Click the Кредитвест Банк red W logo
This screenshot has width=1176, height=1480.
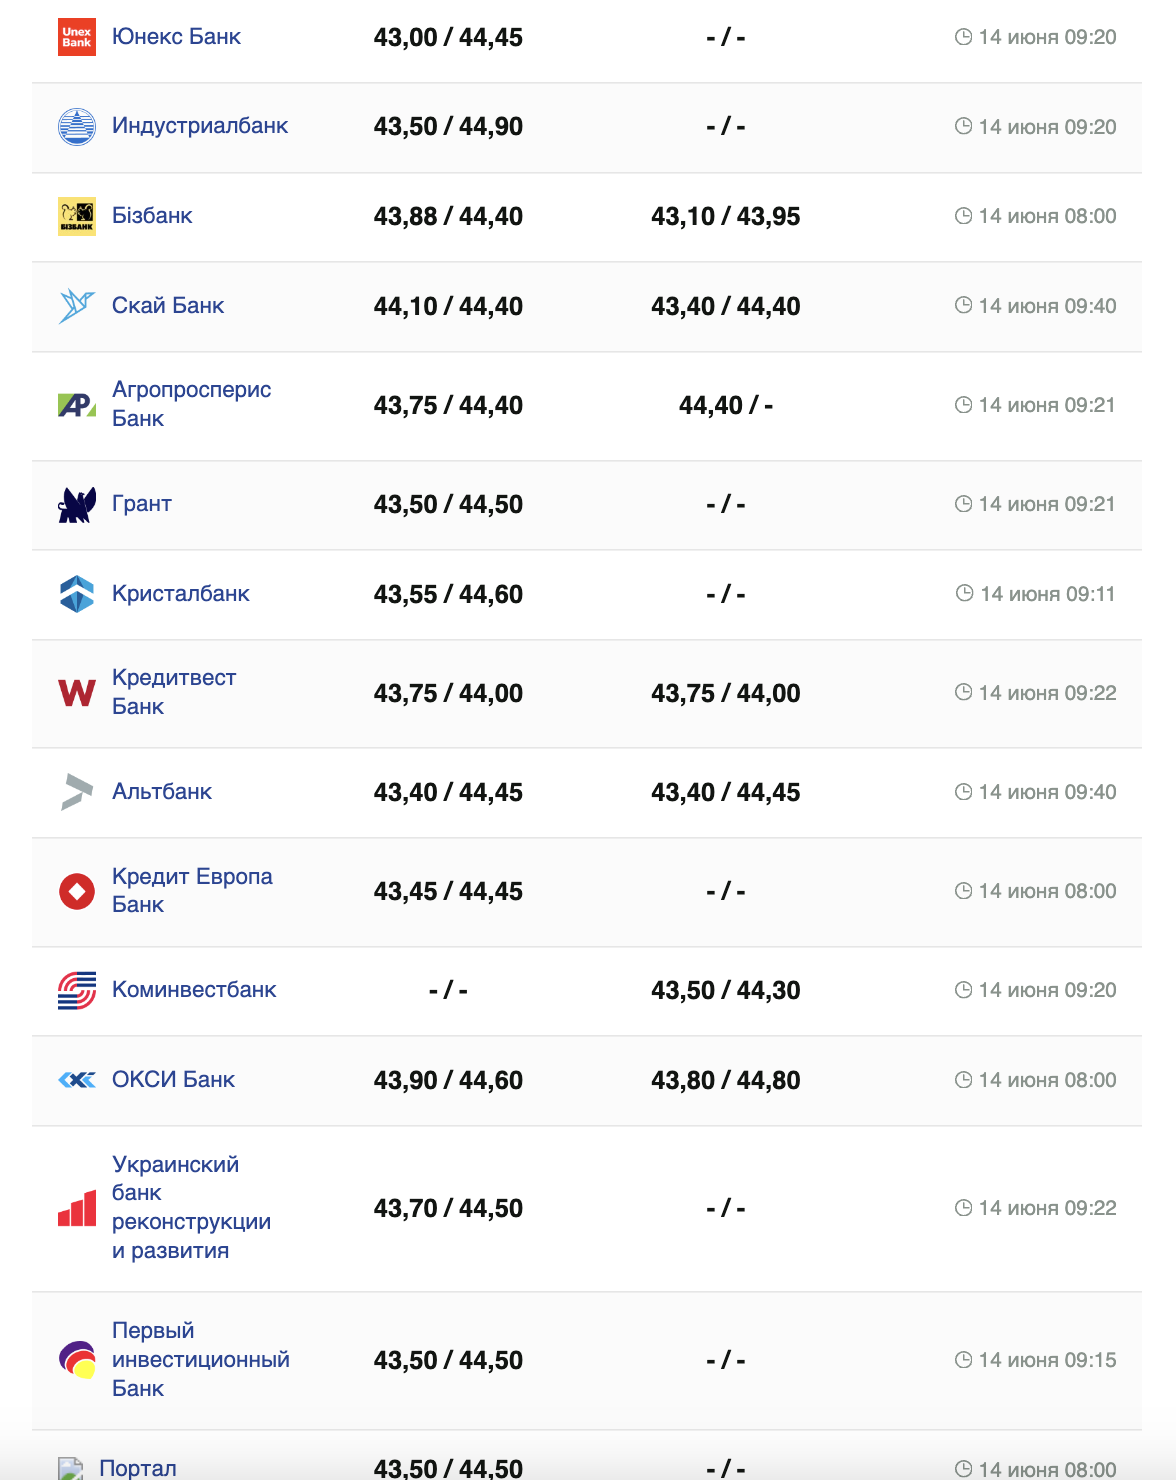coord(77,693)
